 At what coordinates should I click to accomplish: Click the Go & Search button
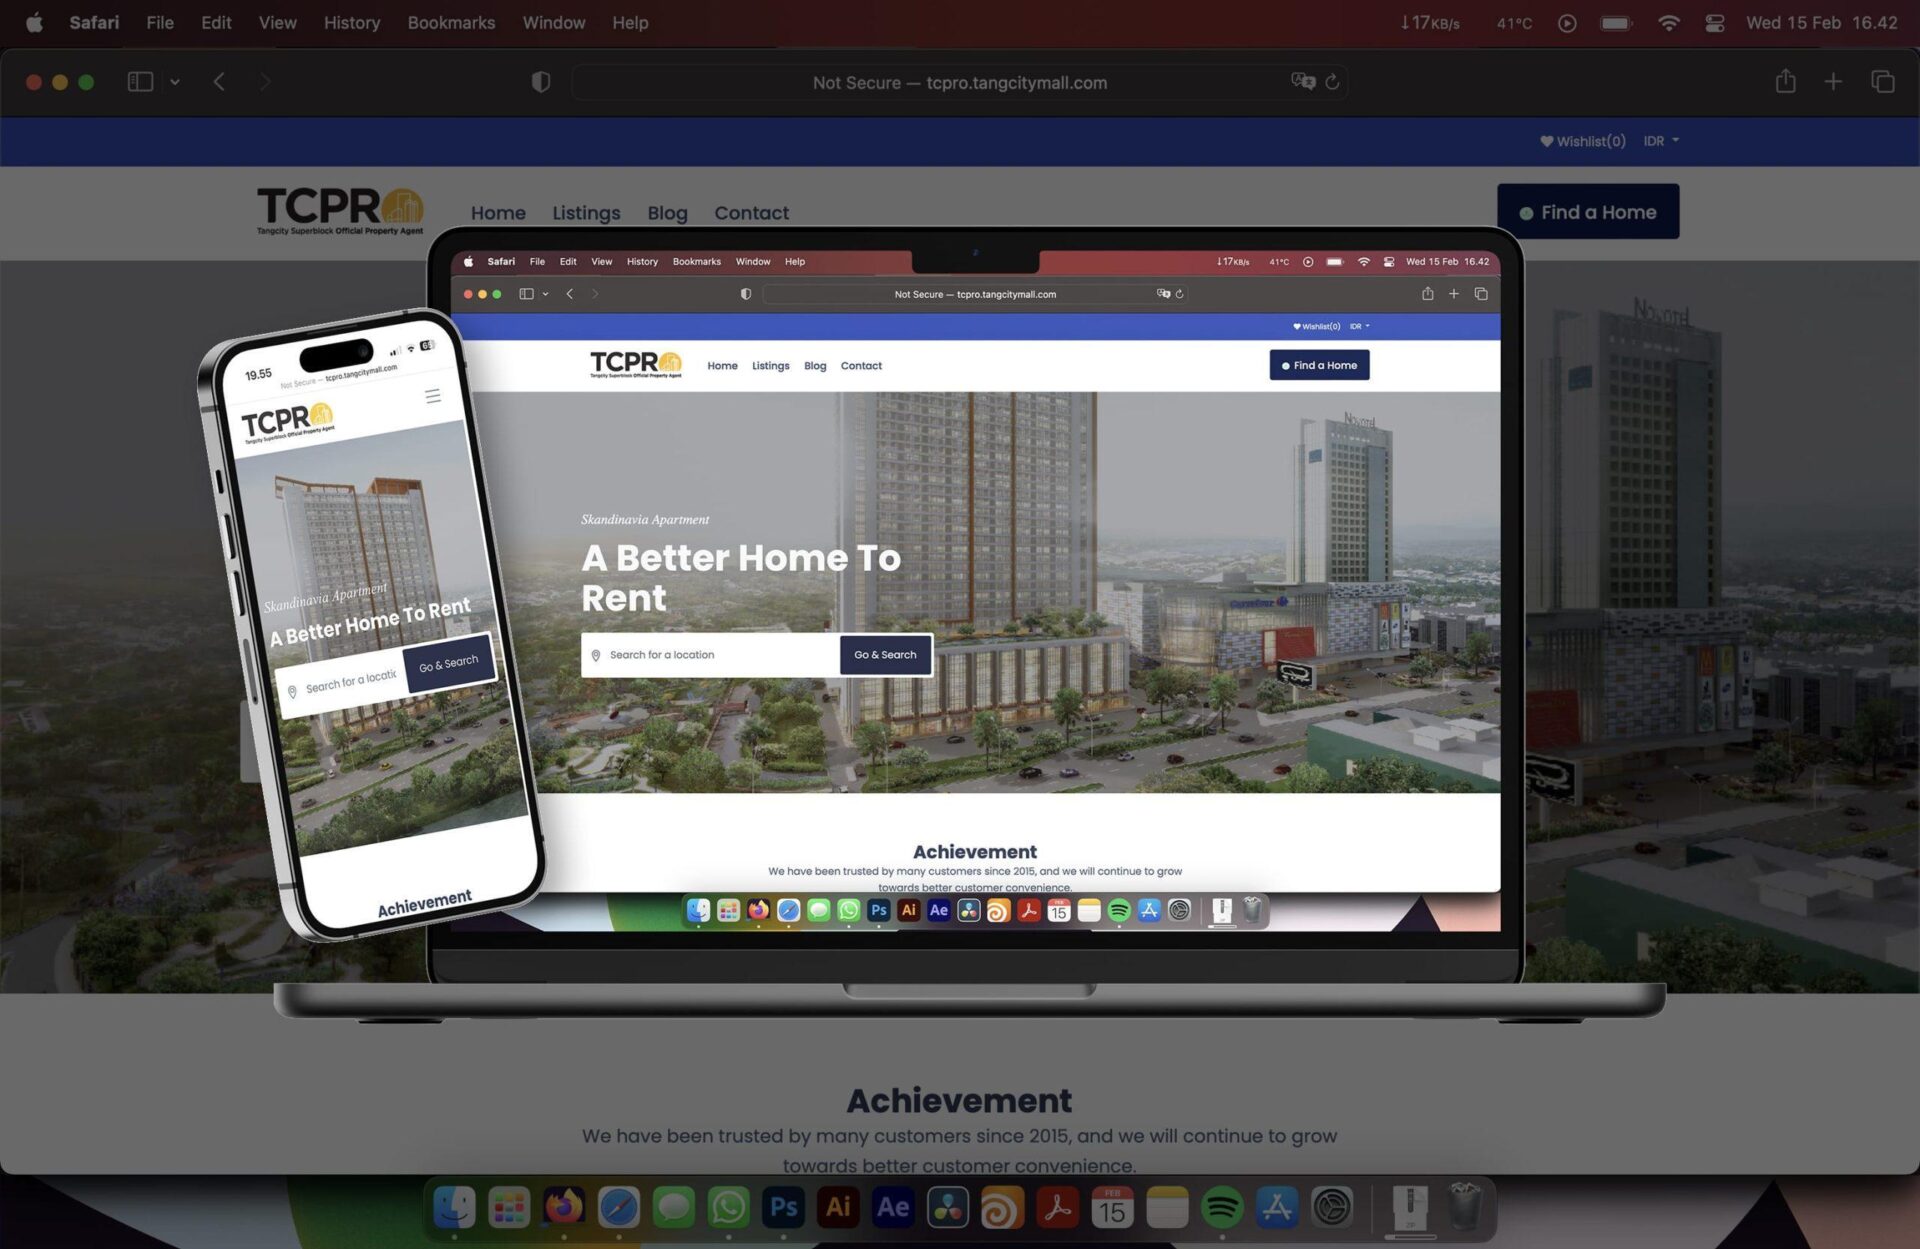(x=885, y=655)
